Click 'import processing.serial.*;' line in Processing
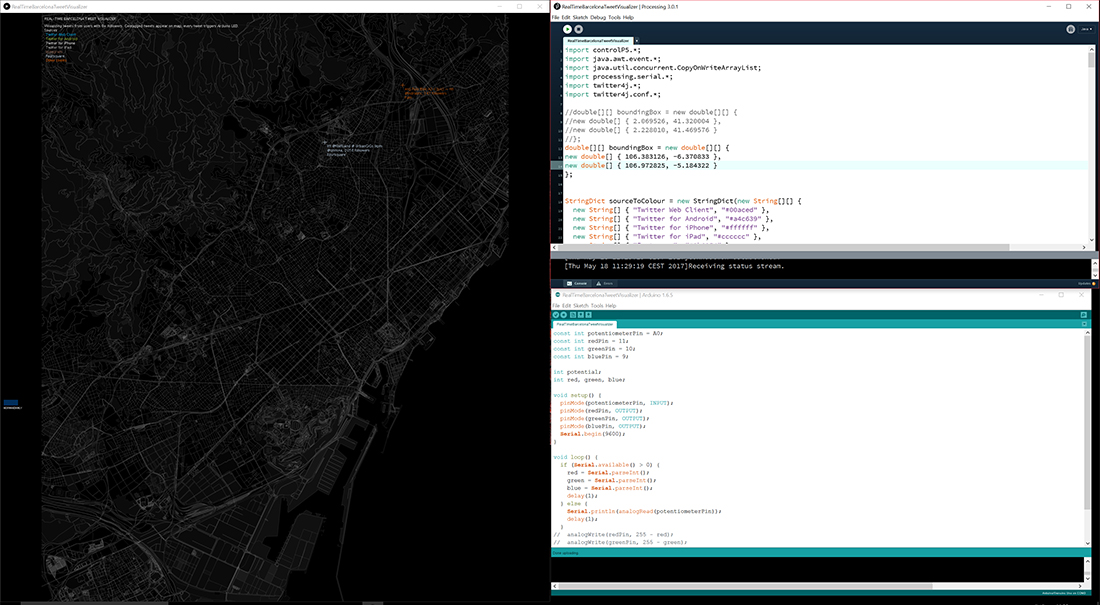1100x605 pixels. (x=619, y=77)
